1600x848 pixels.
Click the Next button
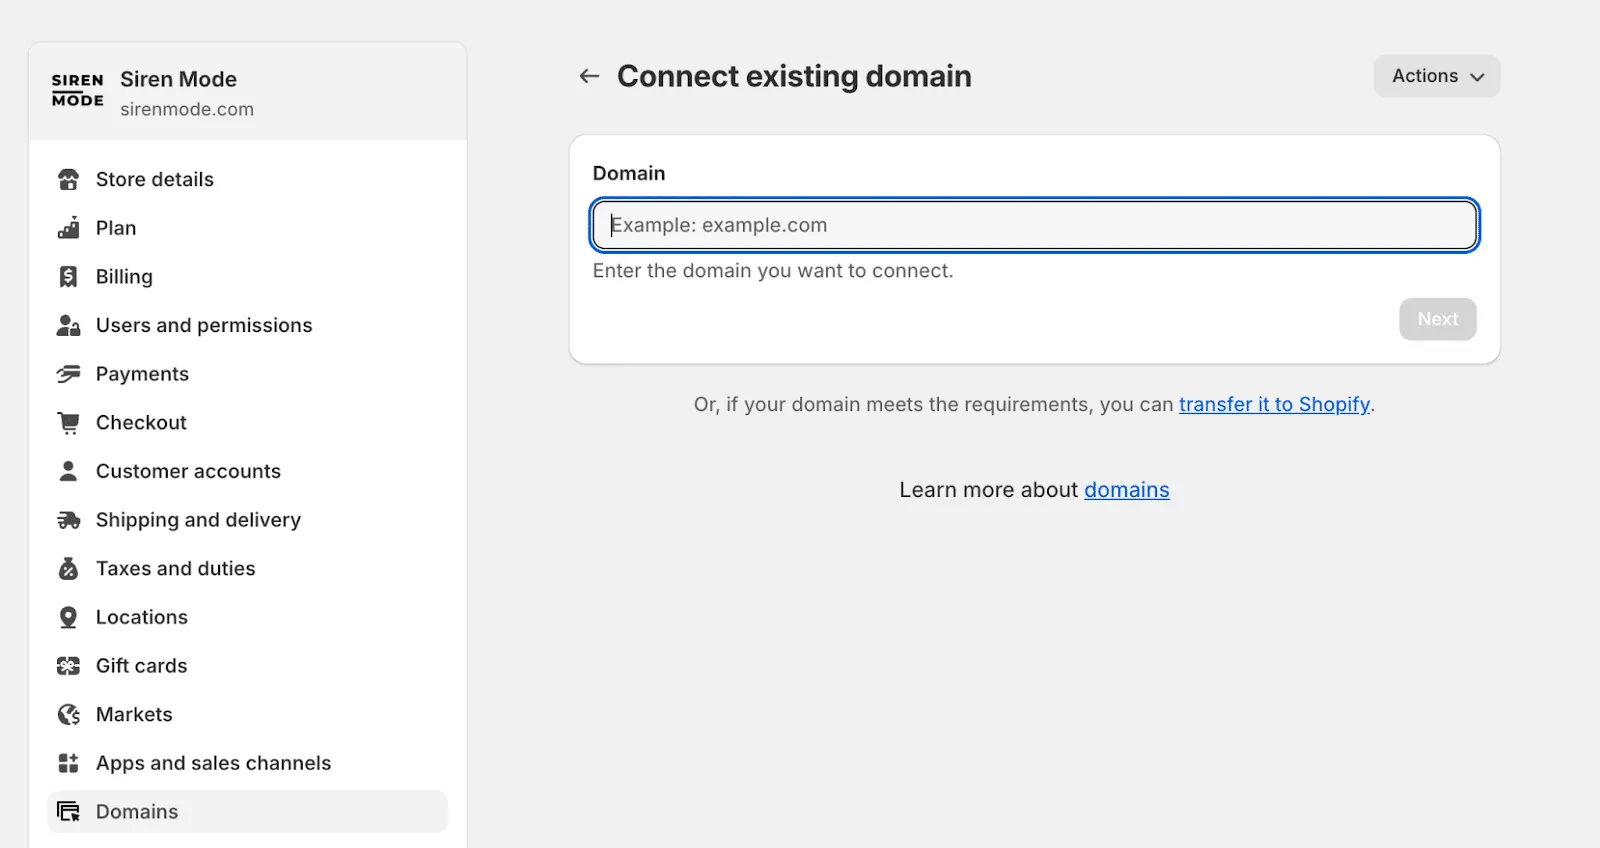pos(1438,319)
